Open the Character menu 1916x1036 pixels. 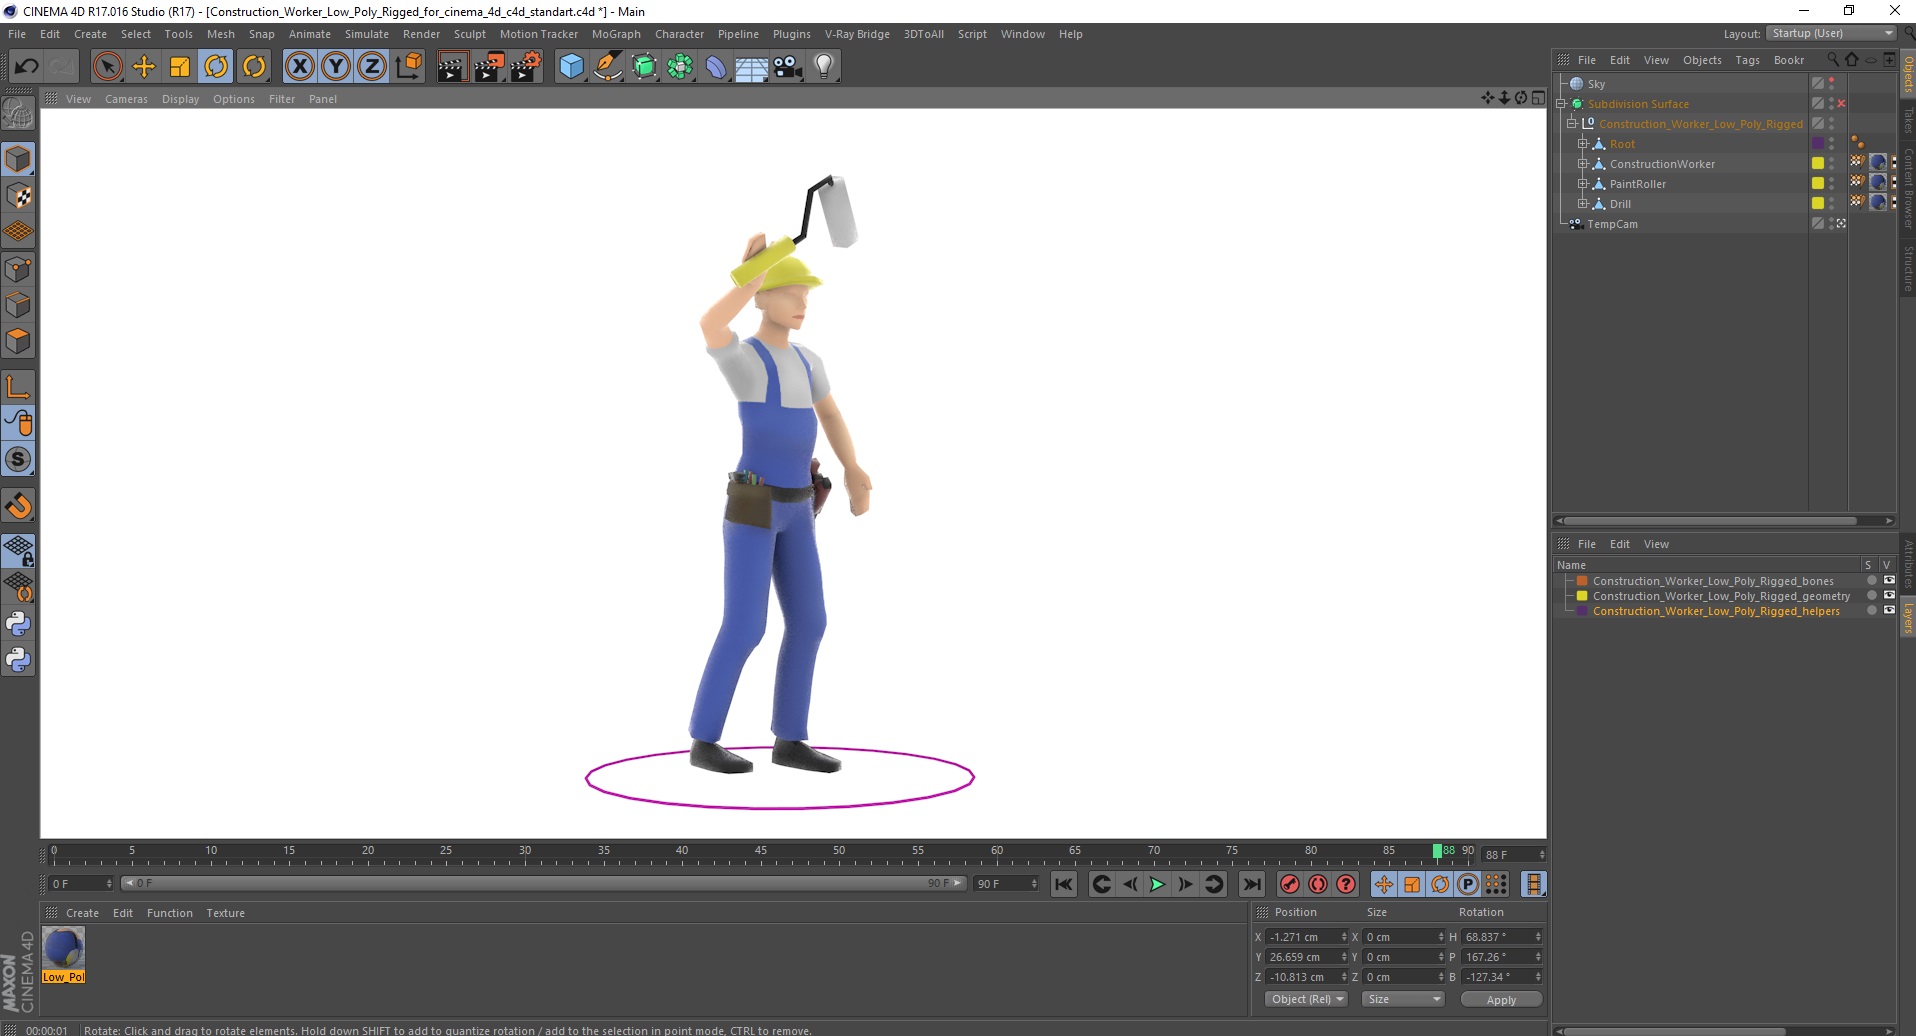pos(679,34)
